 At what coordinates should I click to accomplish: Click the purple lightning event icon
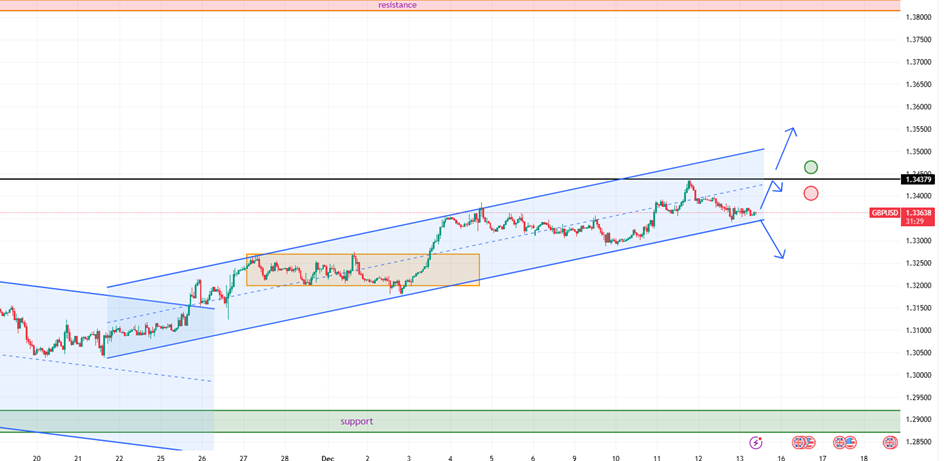tap(755, 442)
